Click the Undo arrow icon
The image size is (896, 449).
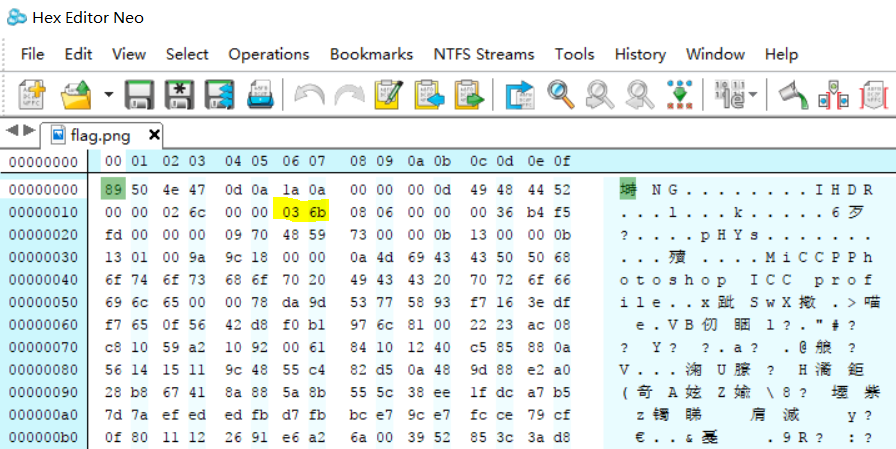[x=309, y=94]
